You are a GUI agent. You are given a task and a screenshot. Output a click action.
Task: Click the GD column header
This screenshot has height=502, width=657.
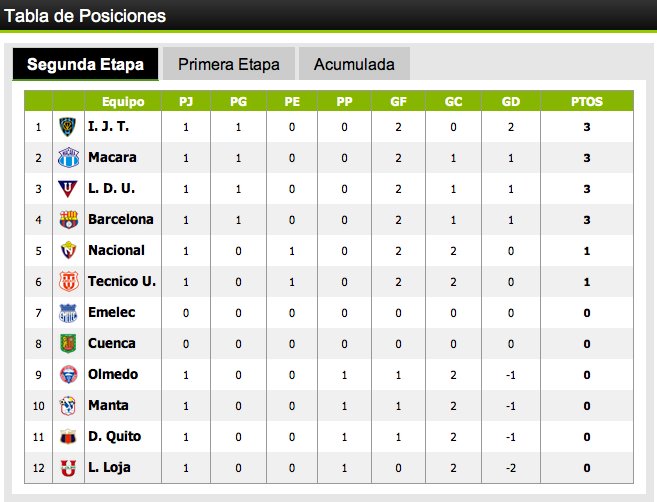[x=511, y=101]
